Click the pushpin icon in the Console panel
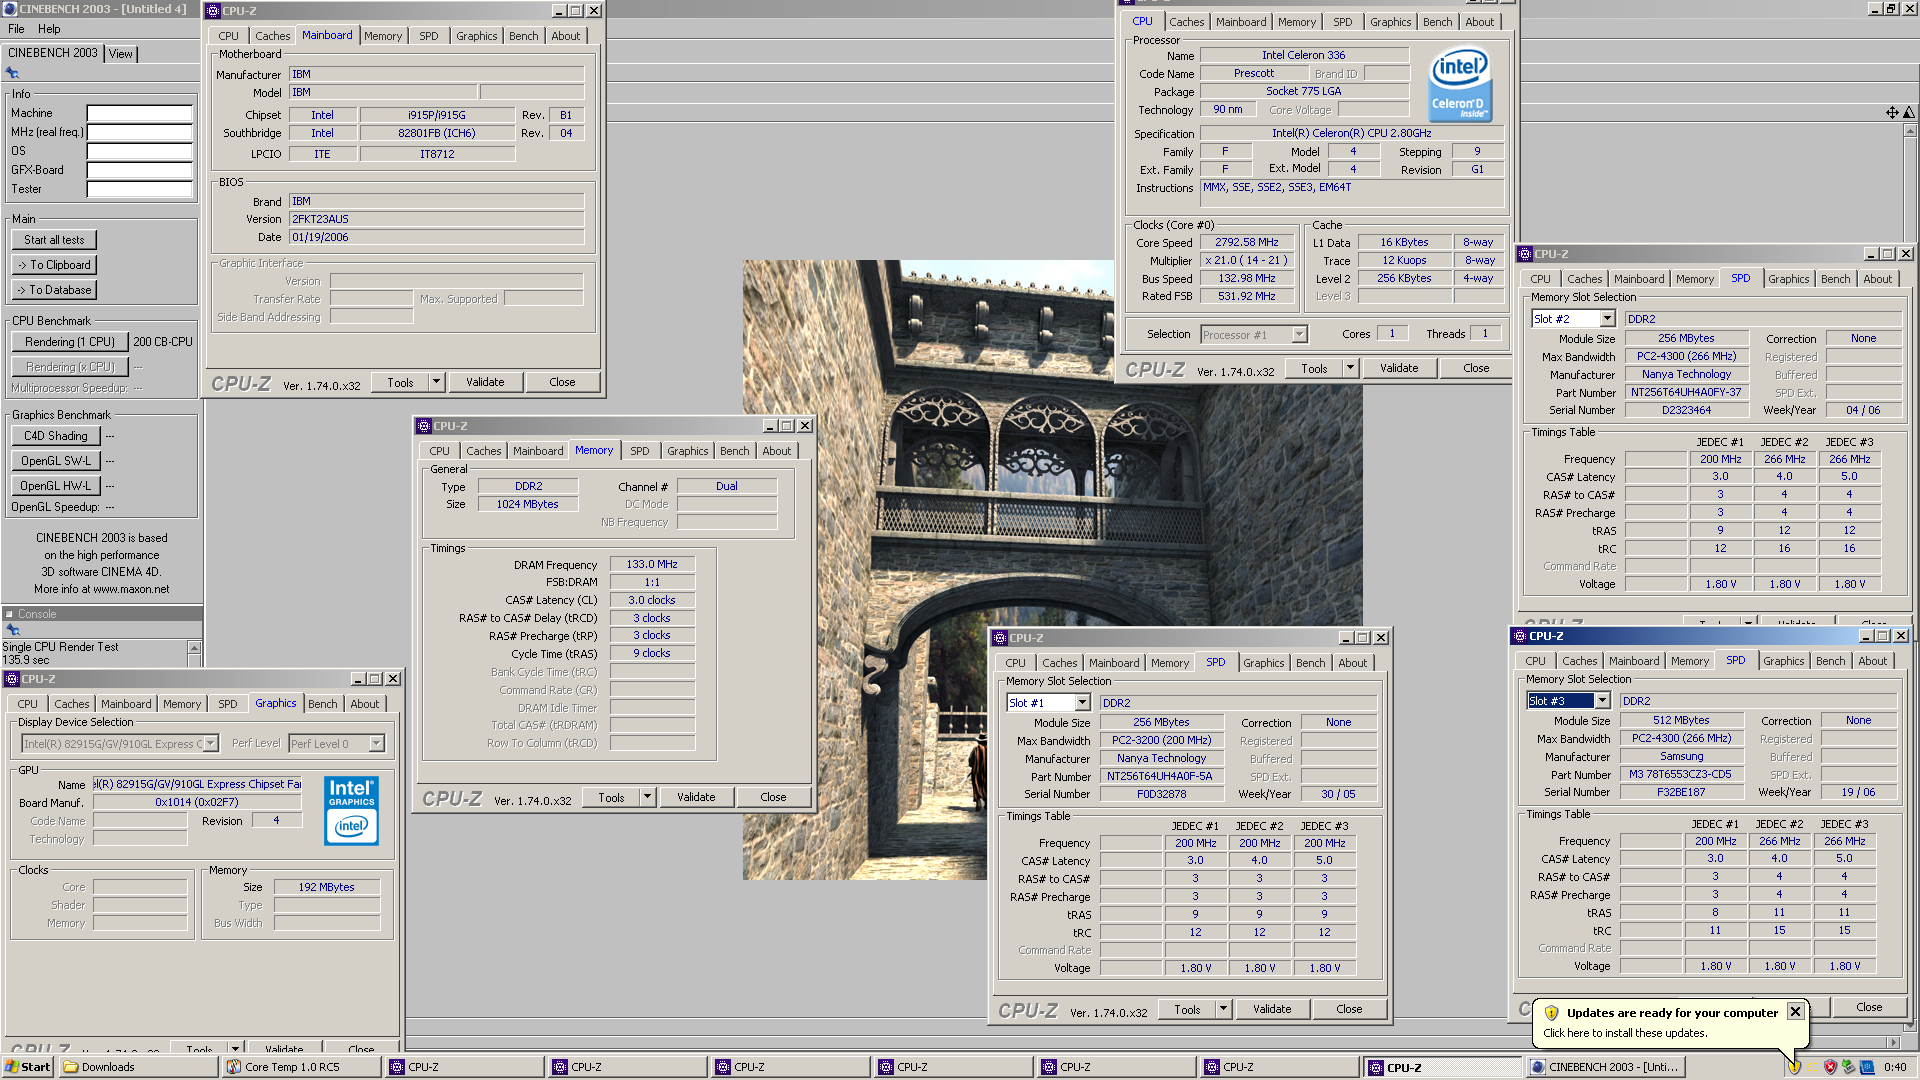 coord(12,630)
